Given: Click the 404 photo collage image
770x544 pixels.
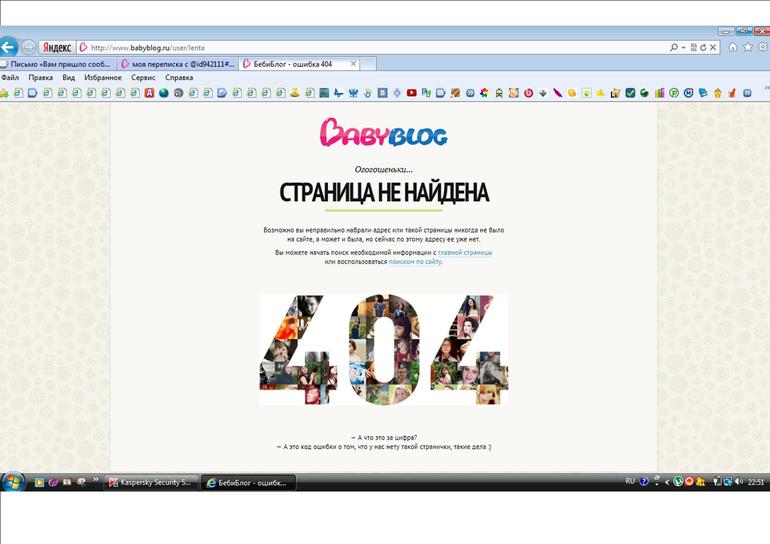Looking at the screenshot, I should [384, 350].
